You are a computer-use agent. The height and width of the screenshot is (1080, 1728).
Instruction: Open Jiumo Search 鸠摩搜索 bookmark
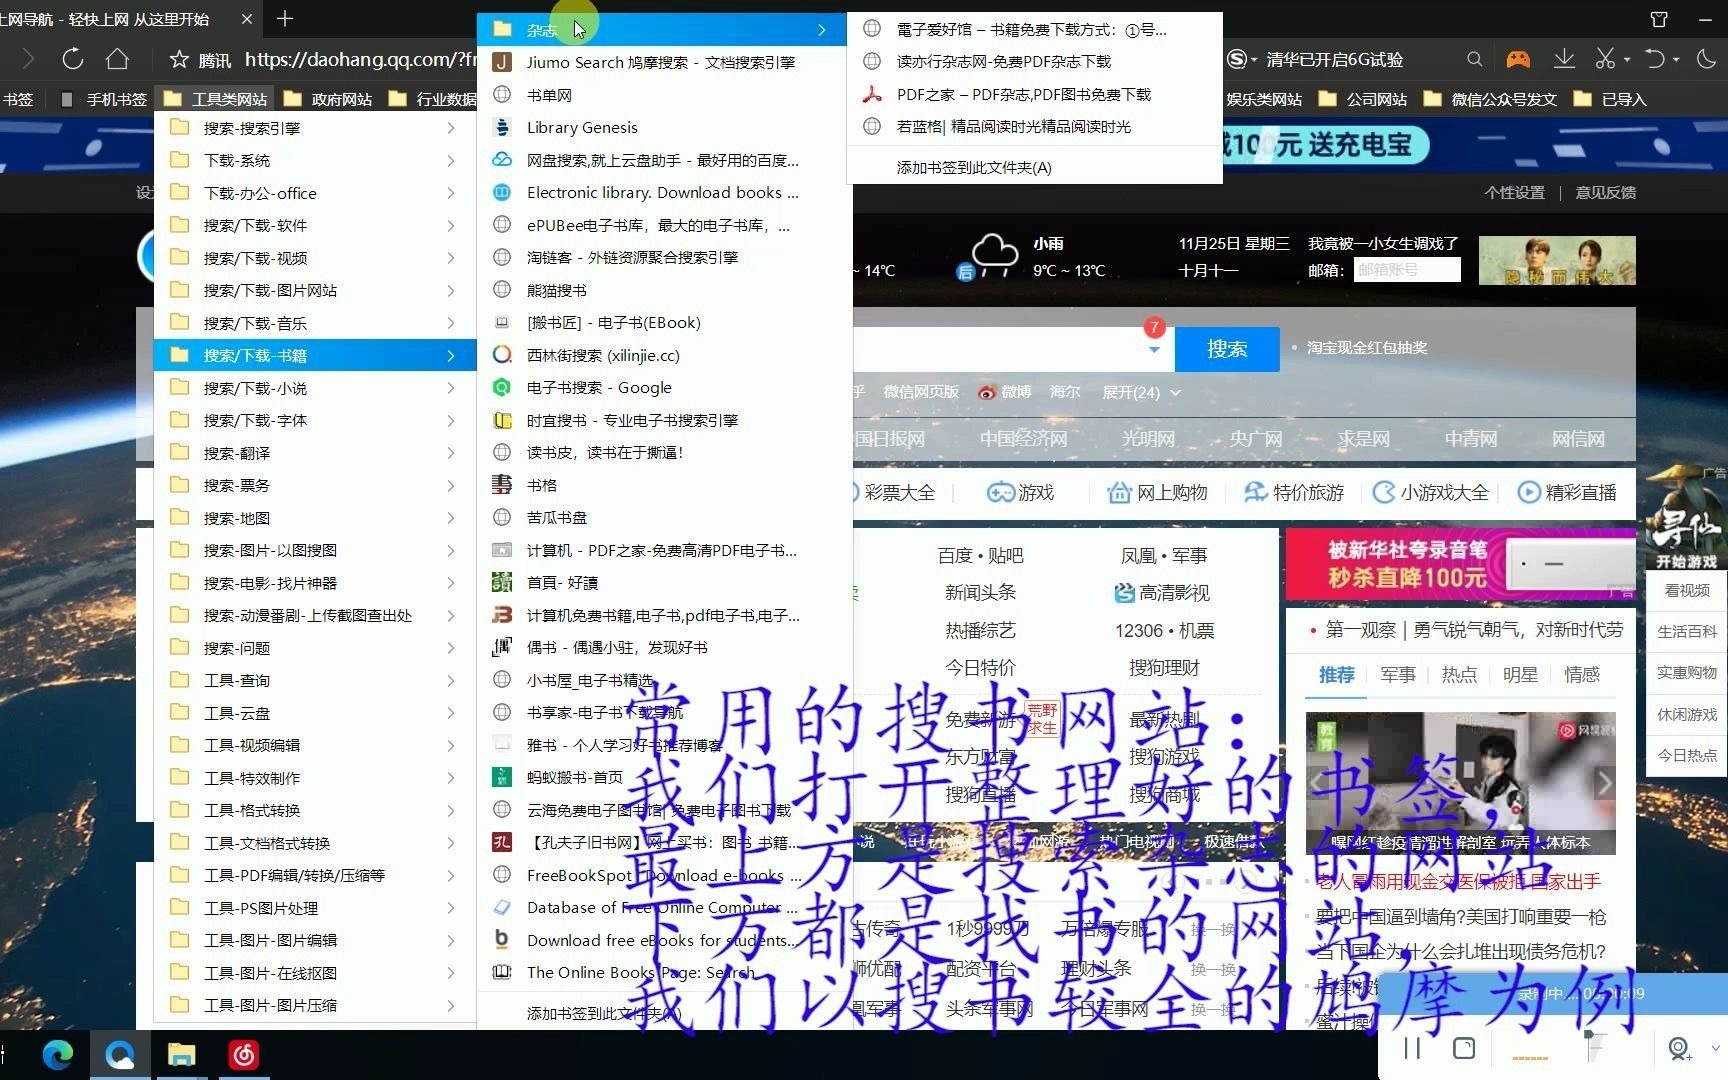[663, 62]
